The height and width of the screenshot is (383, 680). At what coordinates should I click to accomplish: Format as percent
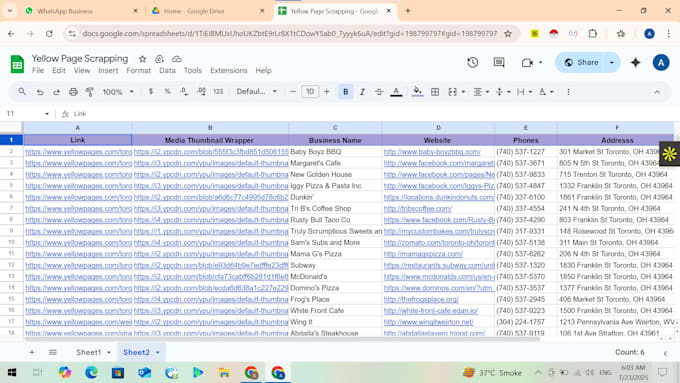[167, 92]
